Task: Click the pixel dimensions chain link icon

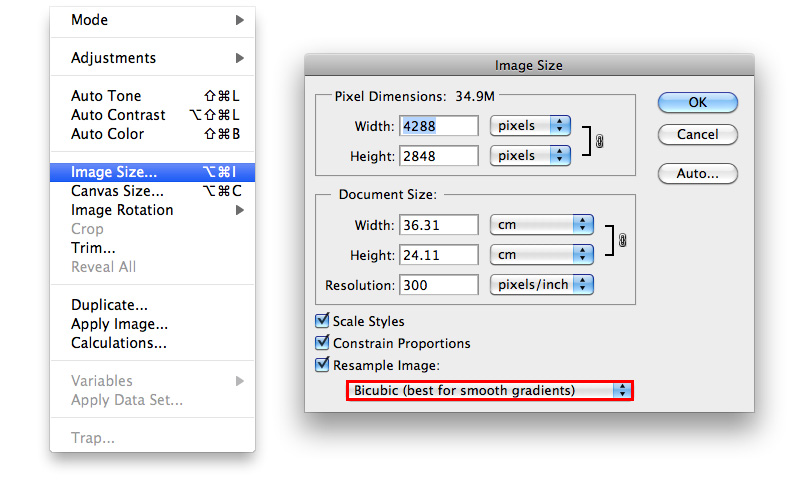Action: 599,142
